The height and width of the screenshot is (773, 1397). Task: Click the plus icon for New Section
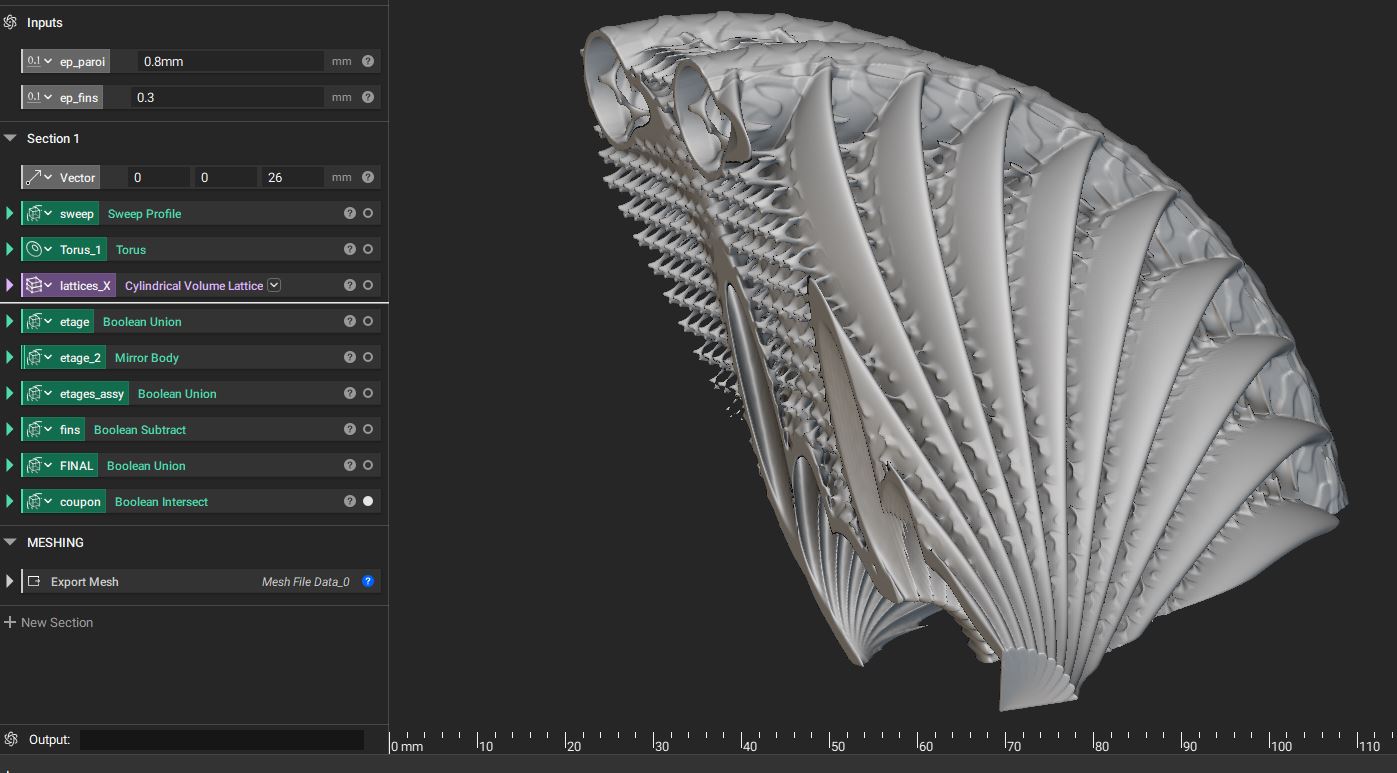point(10,622)
